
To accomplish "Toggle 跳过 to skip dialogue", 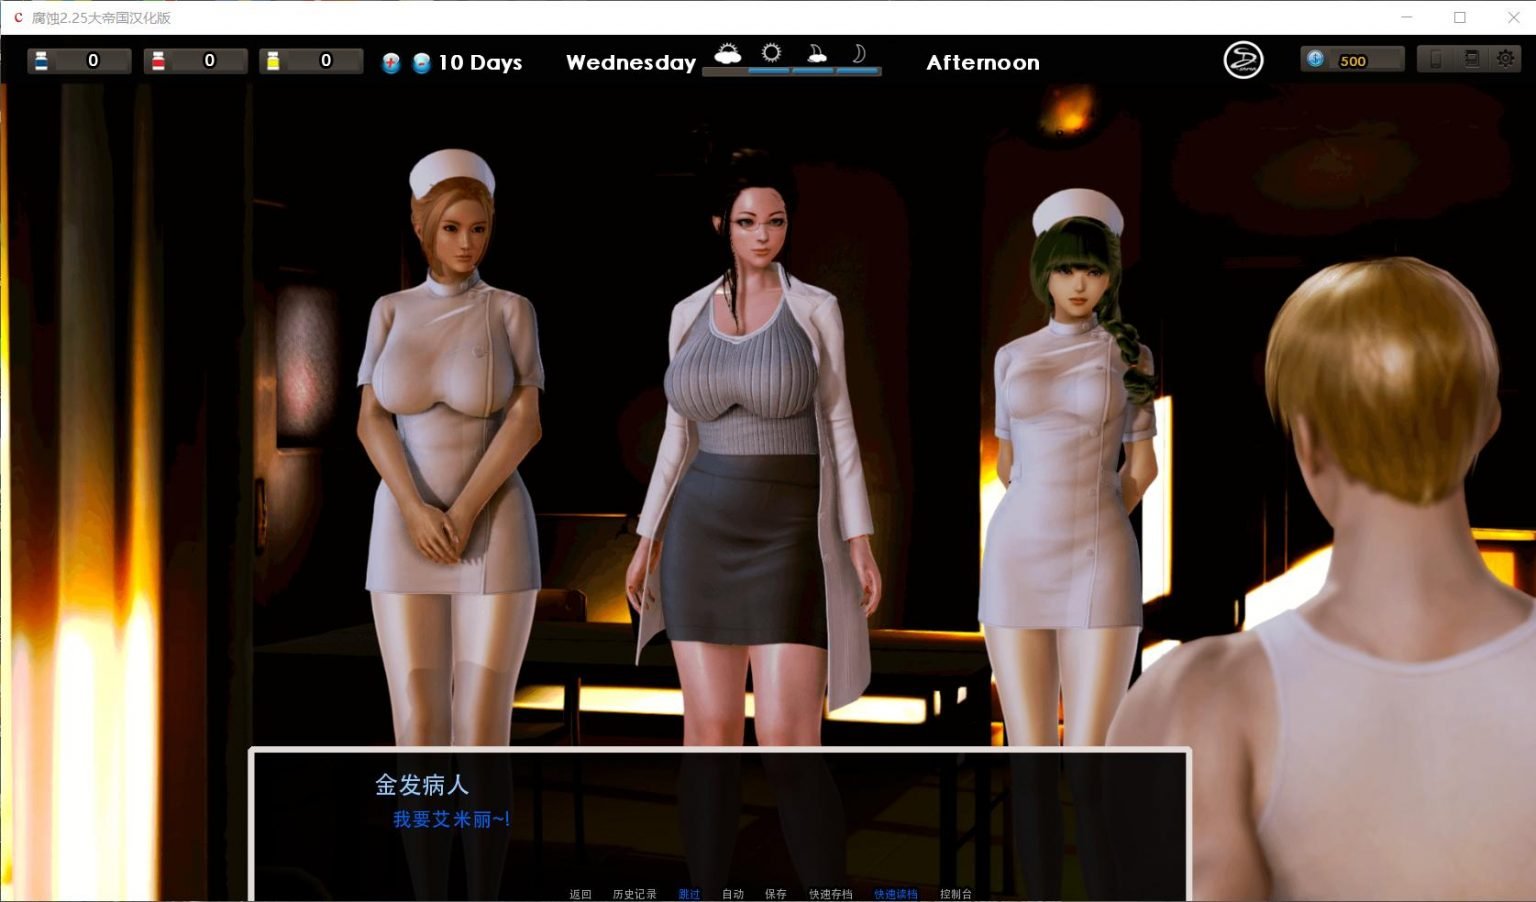I will pyautogui.click(x=687, y=893).
